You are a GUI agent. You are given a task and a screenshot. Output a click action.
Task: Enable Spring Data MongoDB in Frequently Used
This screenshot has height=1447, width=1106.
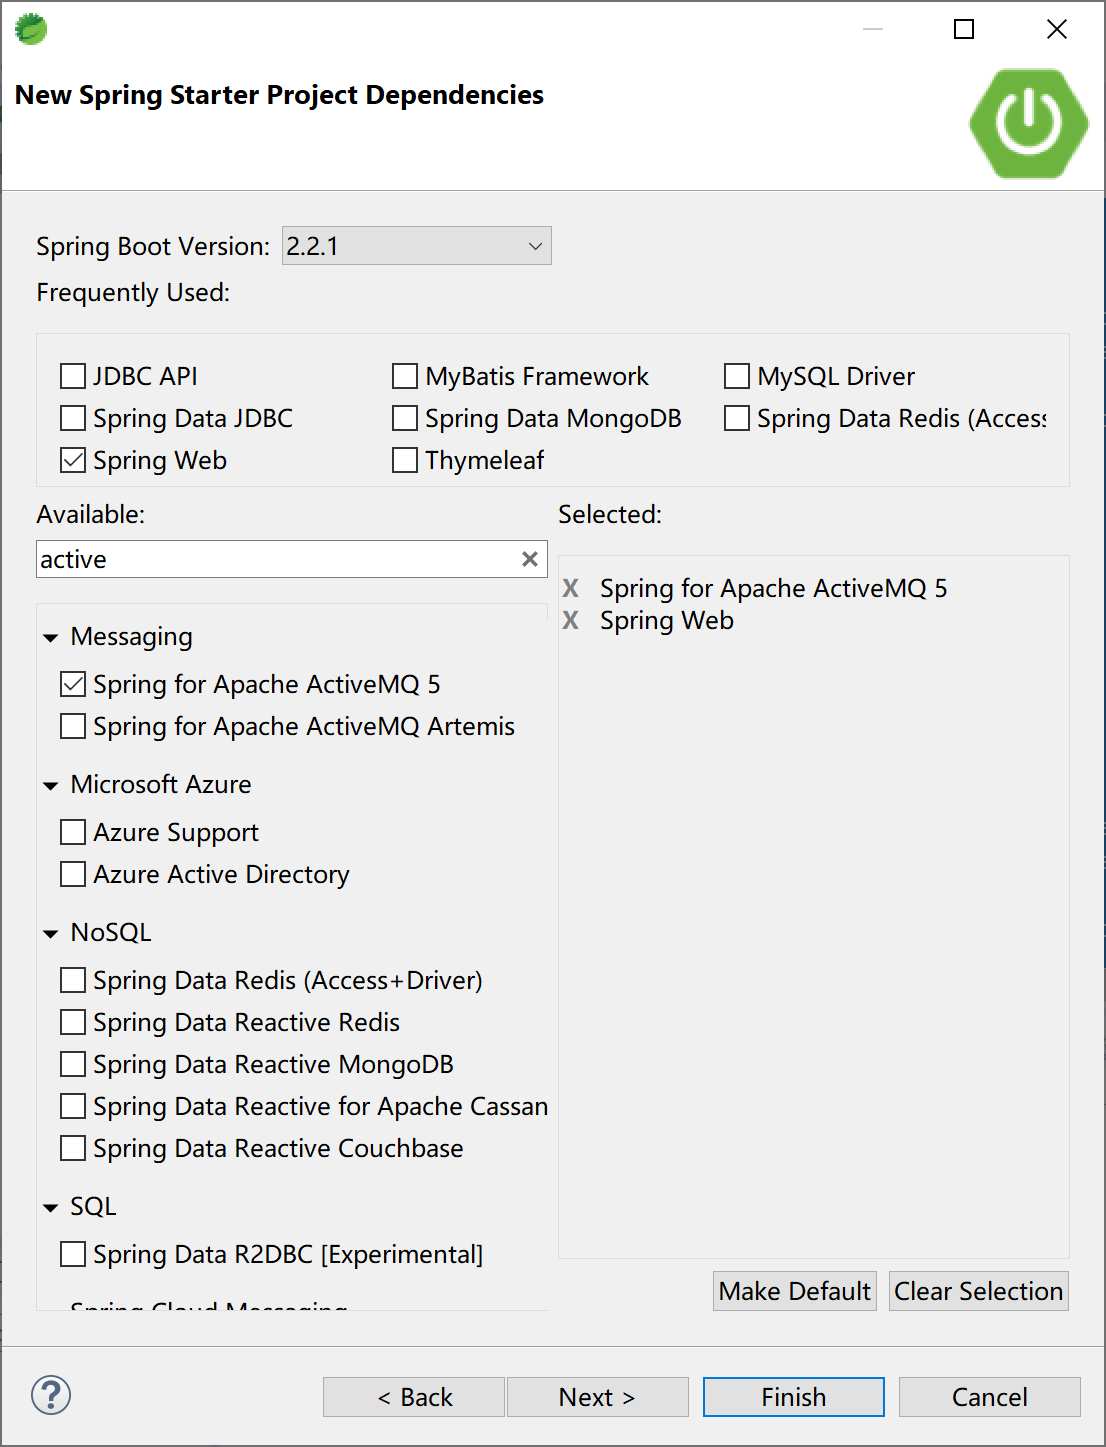pyautogui.click(x=405, y=418)
